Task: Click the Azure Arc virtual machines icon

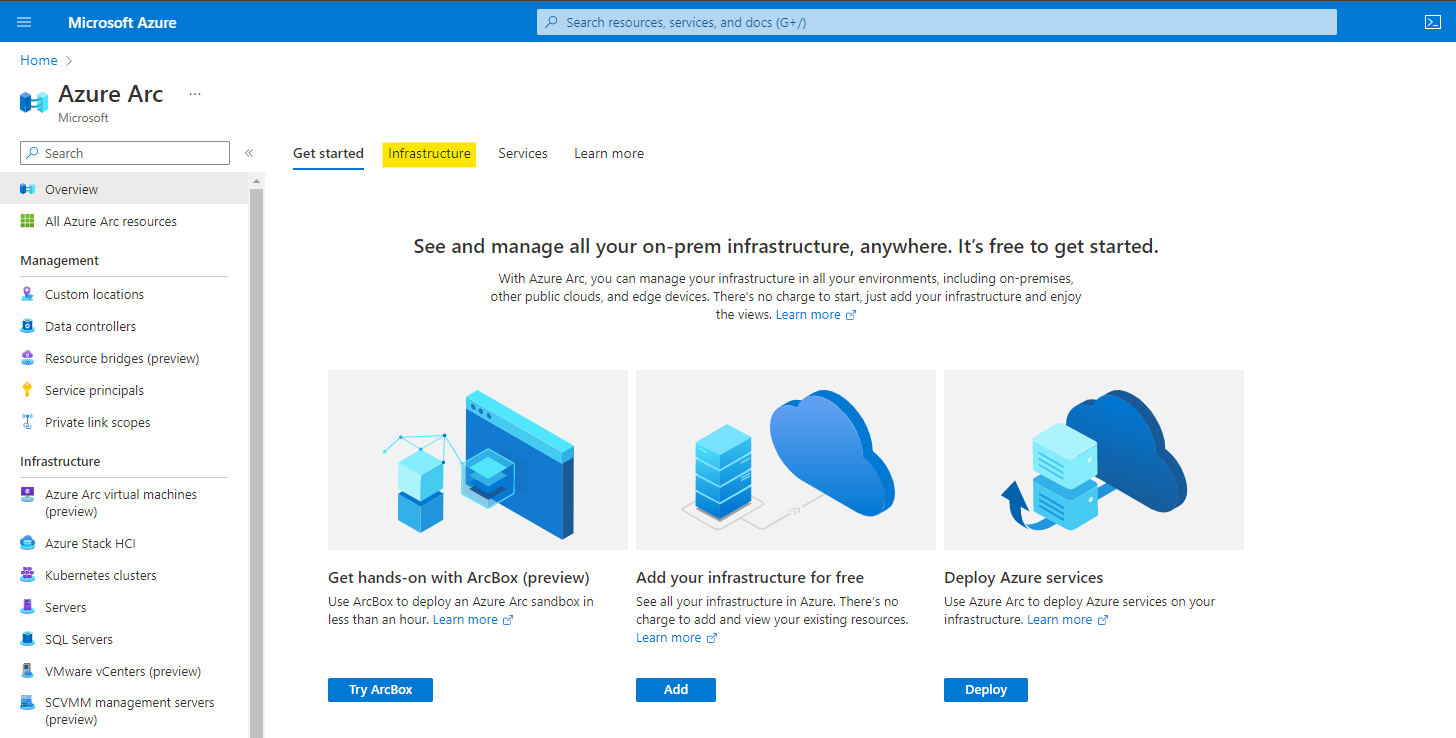Action: point(27,494)
